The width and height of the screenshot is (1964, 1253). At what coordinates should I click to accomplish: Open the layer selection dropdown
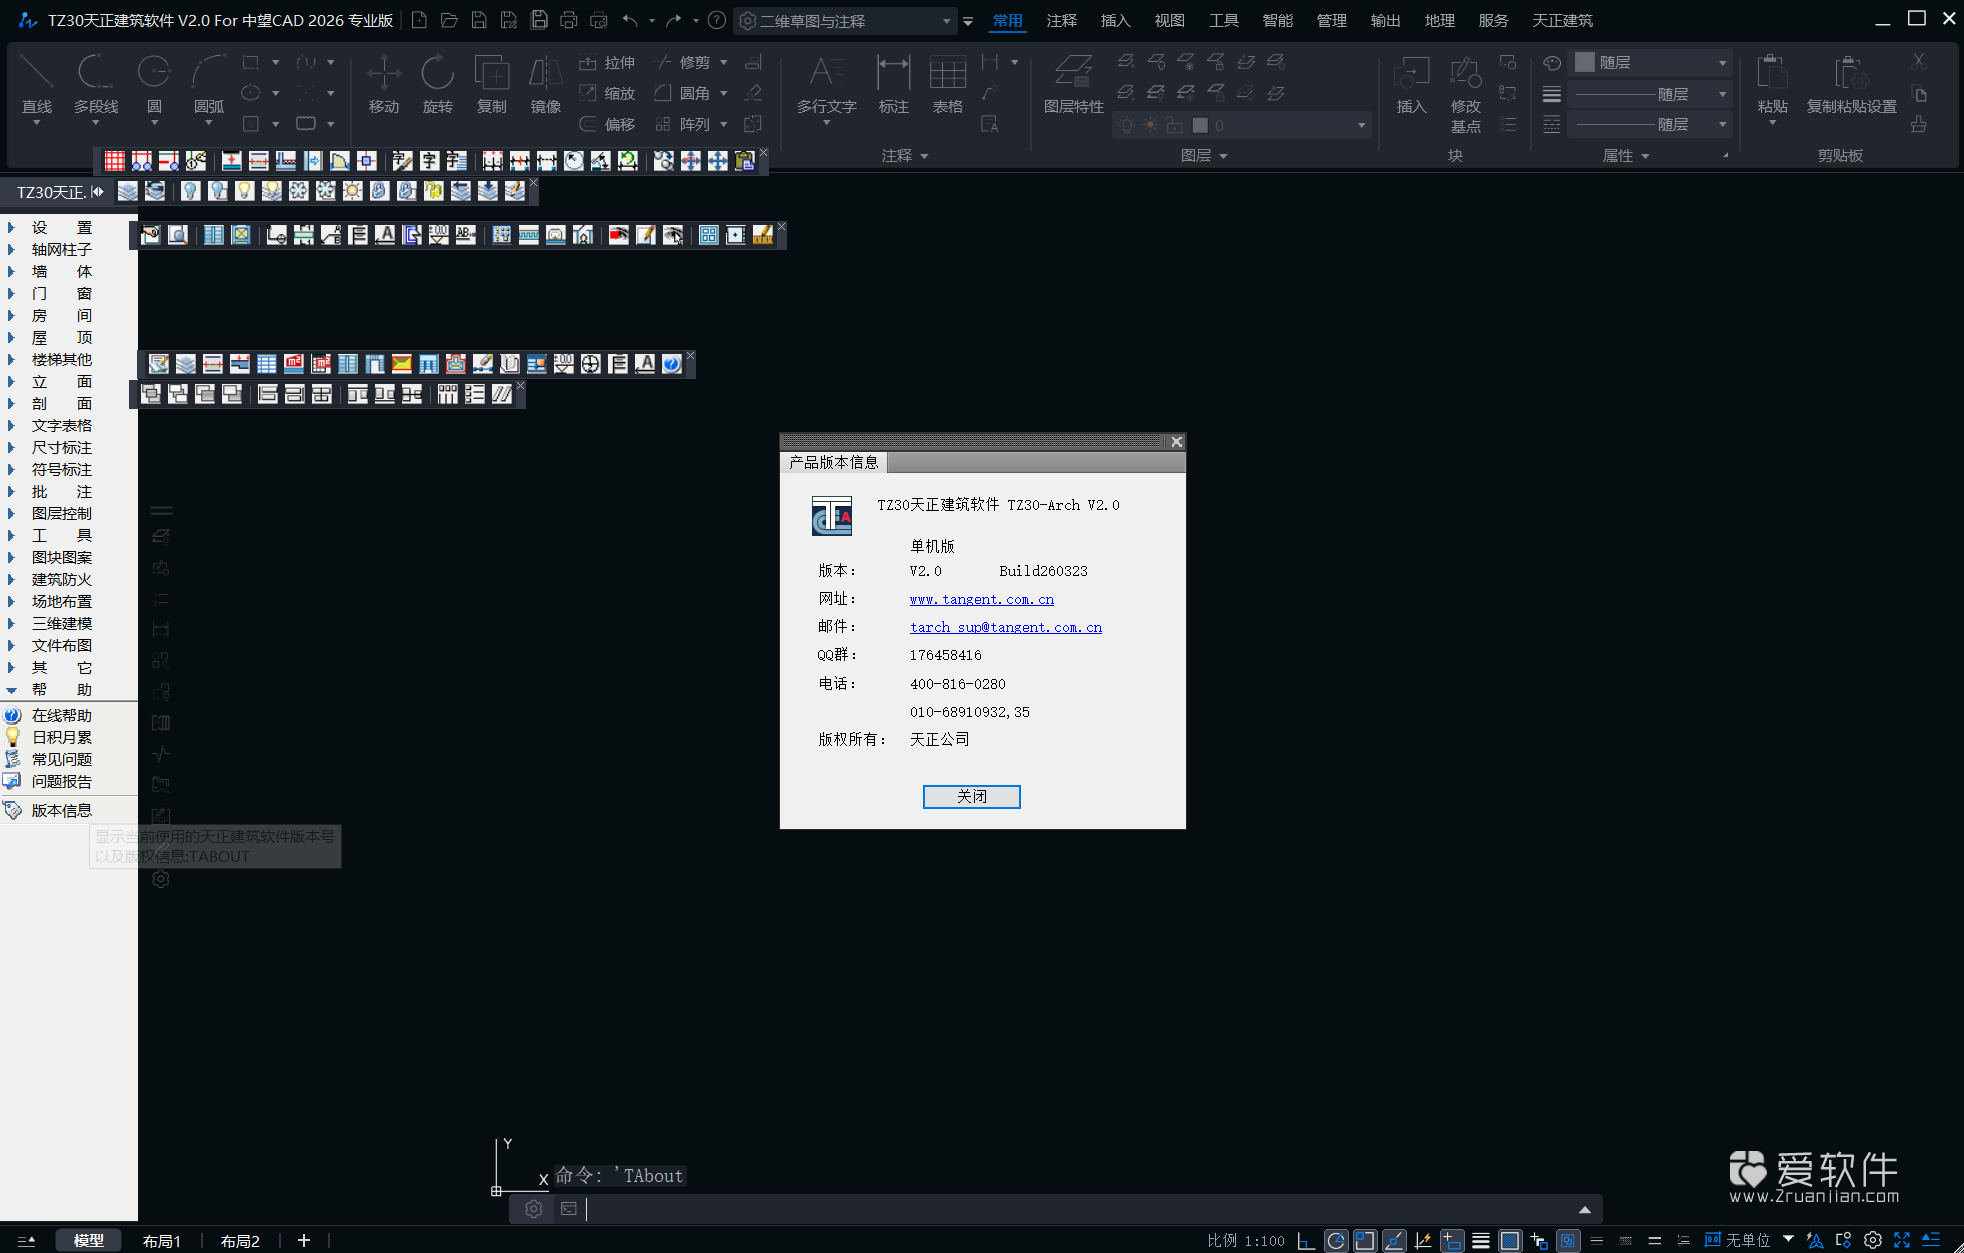tap(1241, 125)
